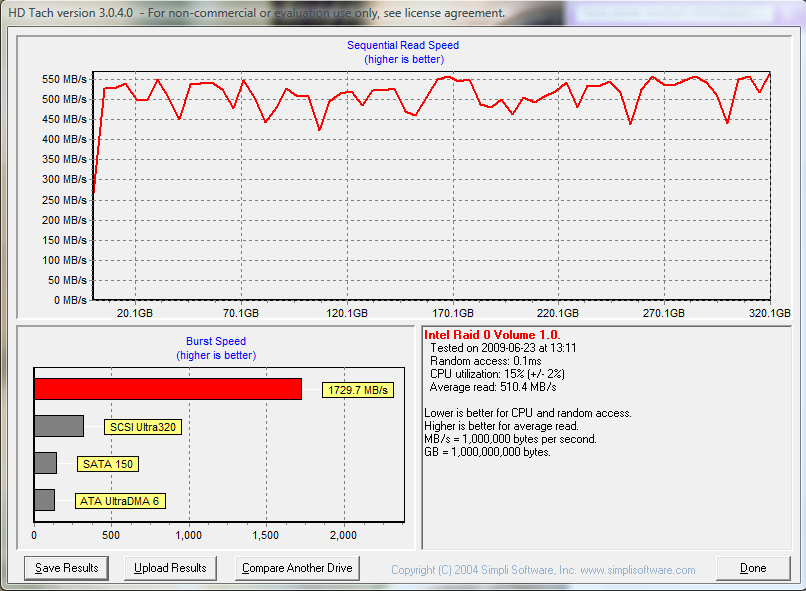Click the gray SCSI Ultra320 bar

pos(59,426)
